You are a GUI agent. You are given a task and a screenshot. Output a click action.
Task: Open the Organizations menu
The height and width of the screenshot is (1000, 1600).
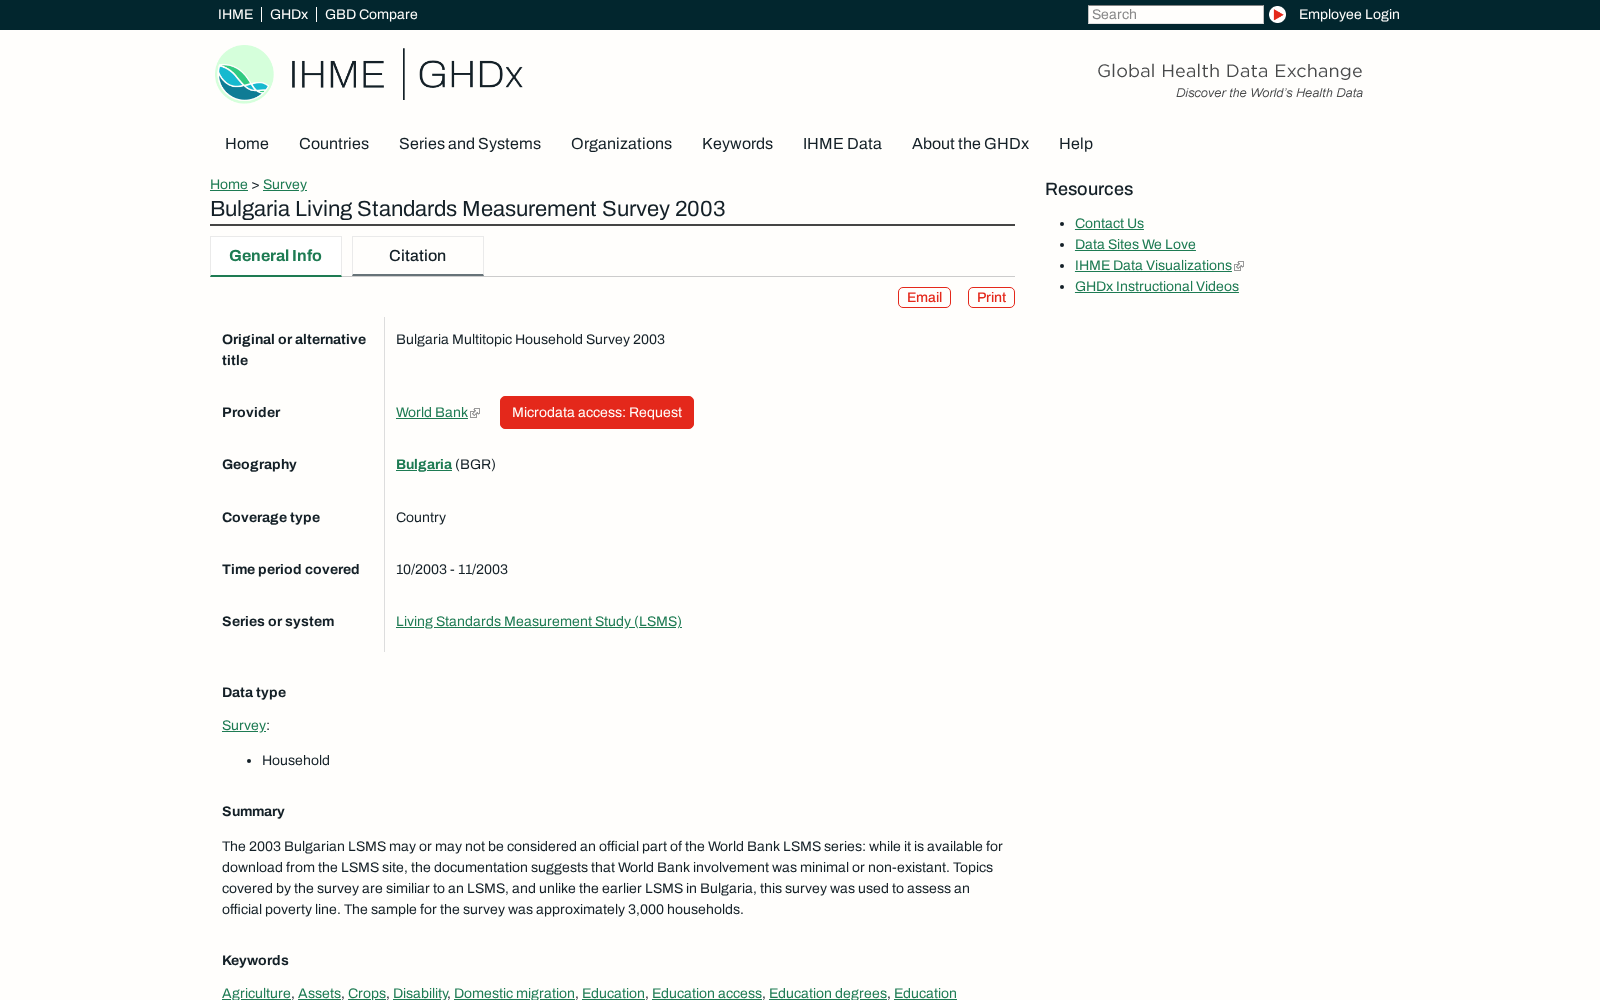621,144
